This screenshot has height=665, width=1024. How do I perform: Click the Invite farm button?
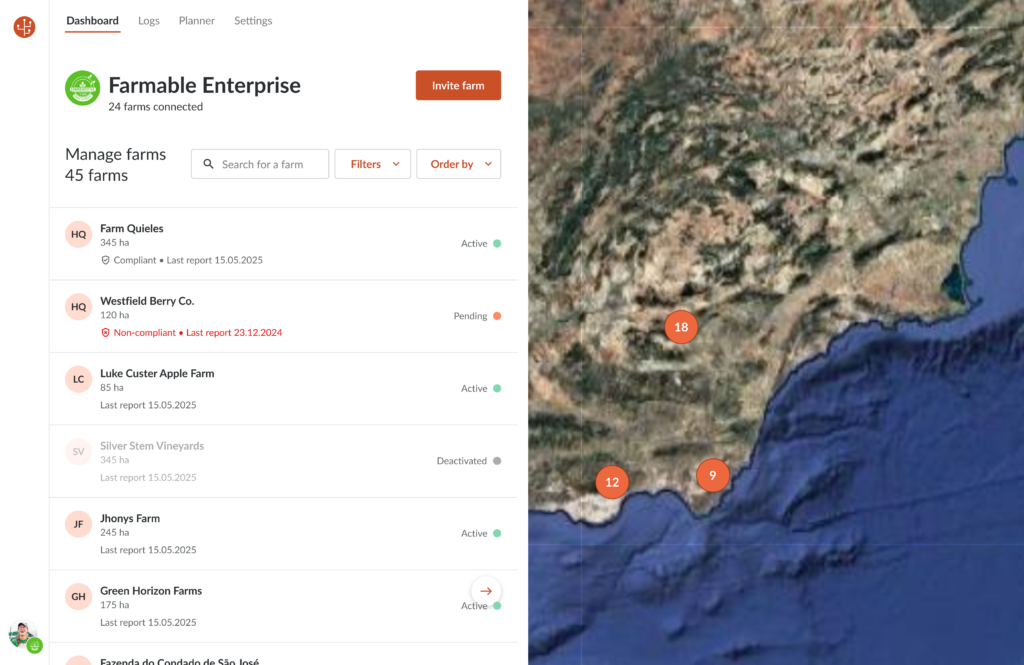(x=458, y=86)
